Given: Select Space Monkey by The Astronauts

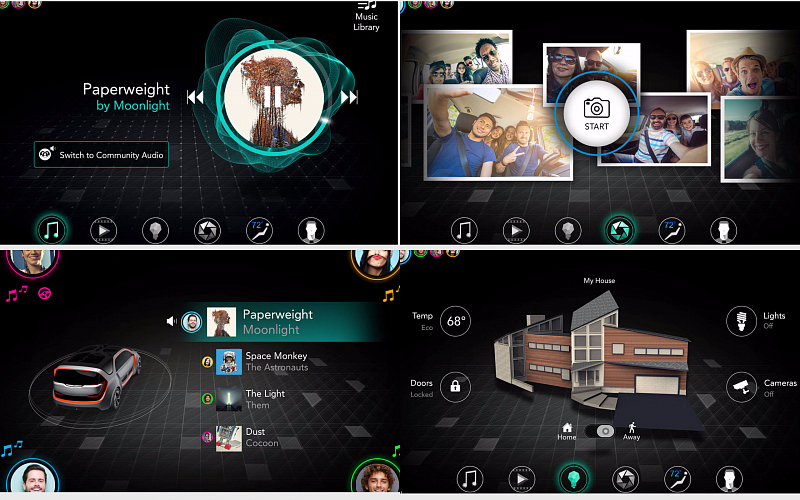Looking at the screenshot, I should coord(262,361).
